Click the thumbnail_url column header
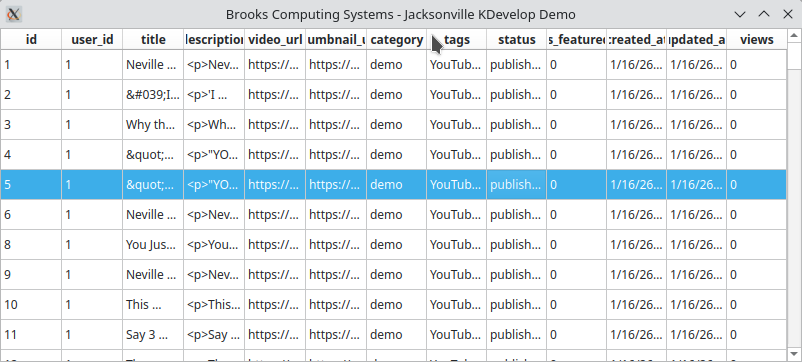Viewport: 802px width, 362px height. [x=336, y=39]
